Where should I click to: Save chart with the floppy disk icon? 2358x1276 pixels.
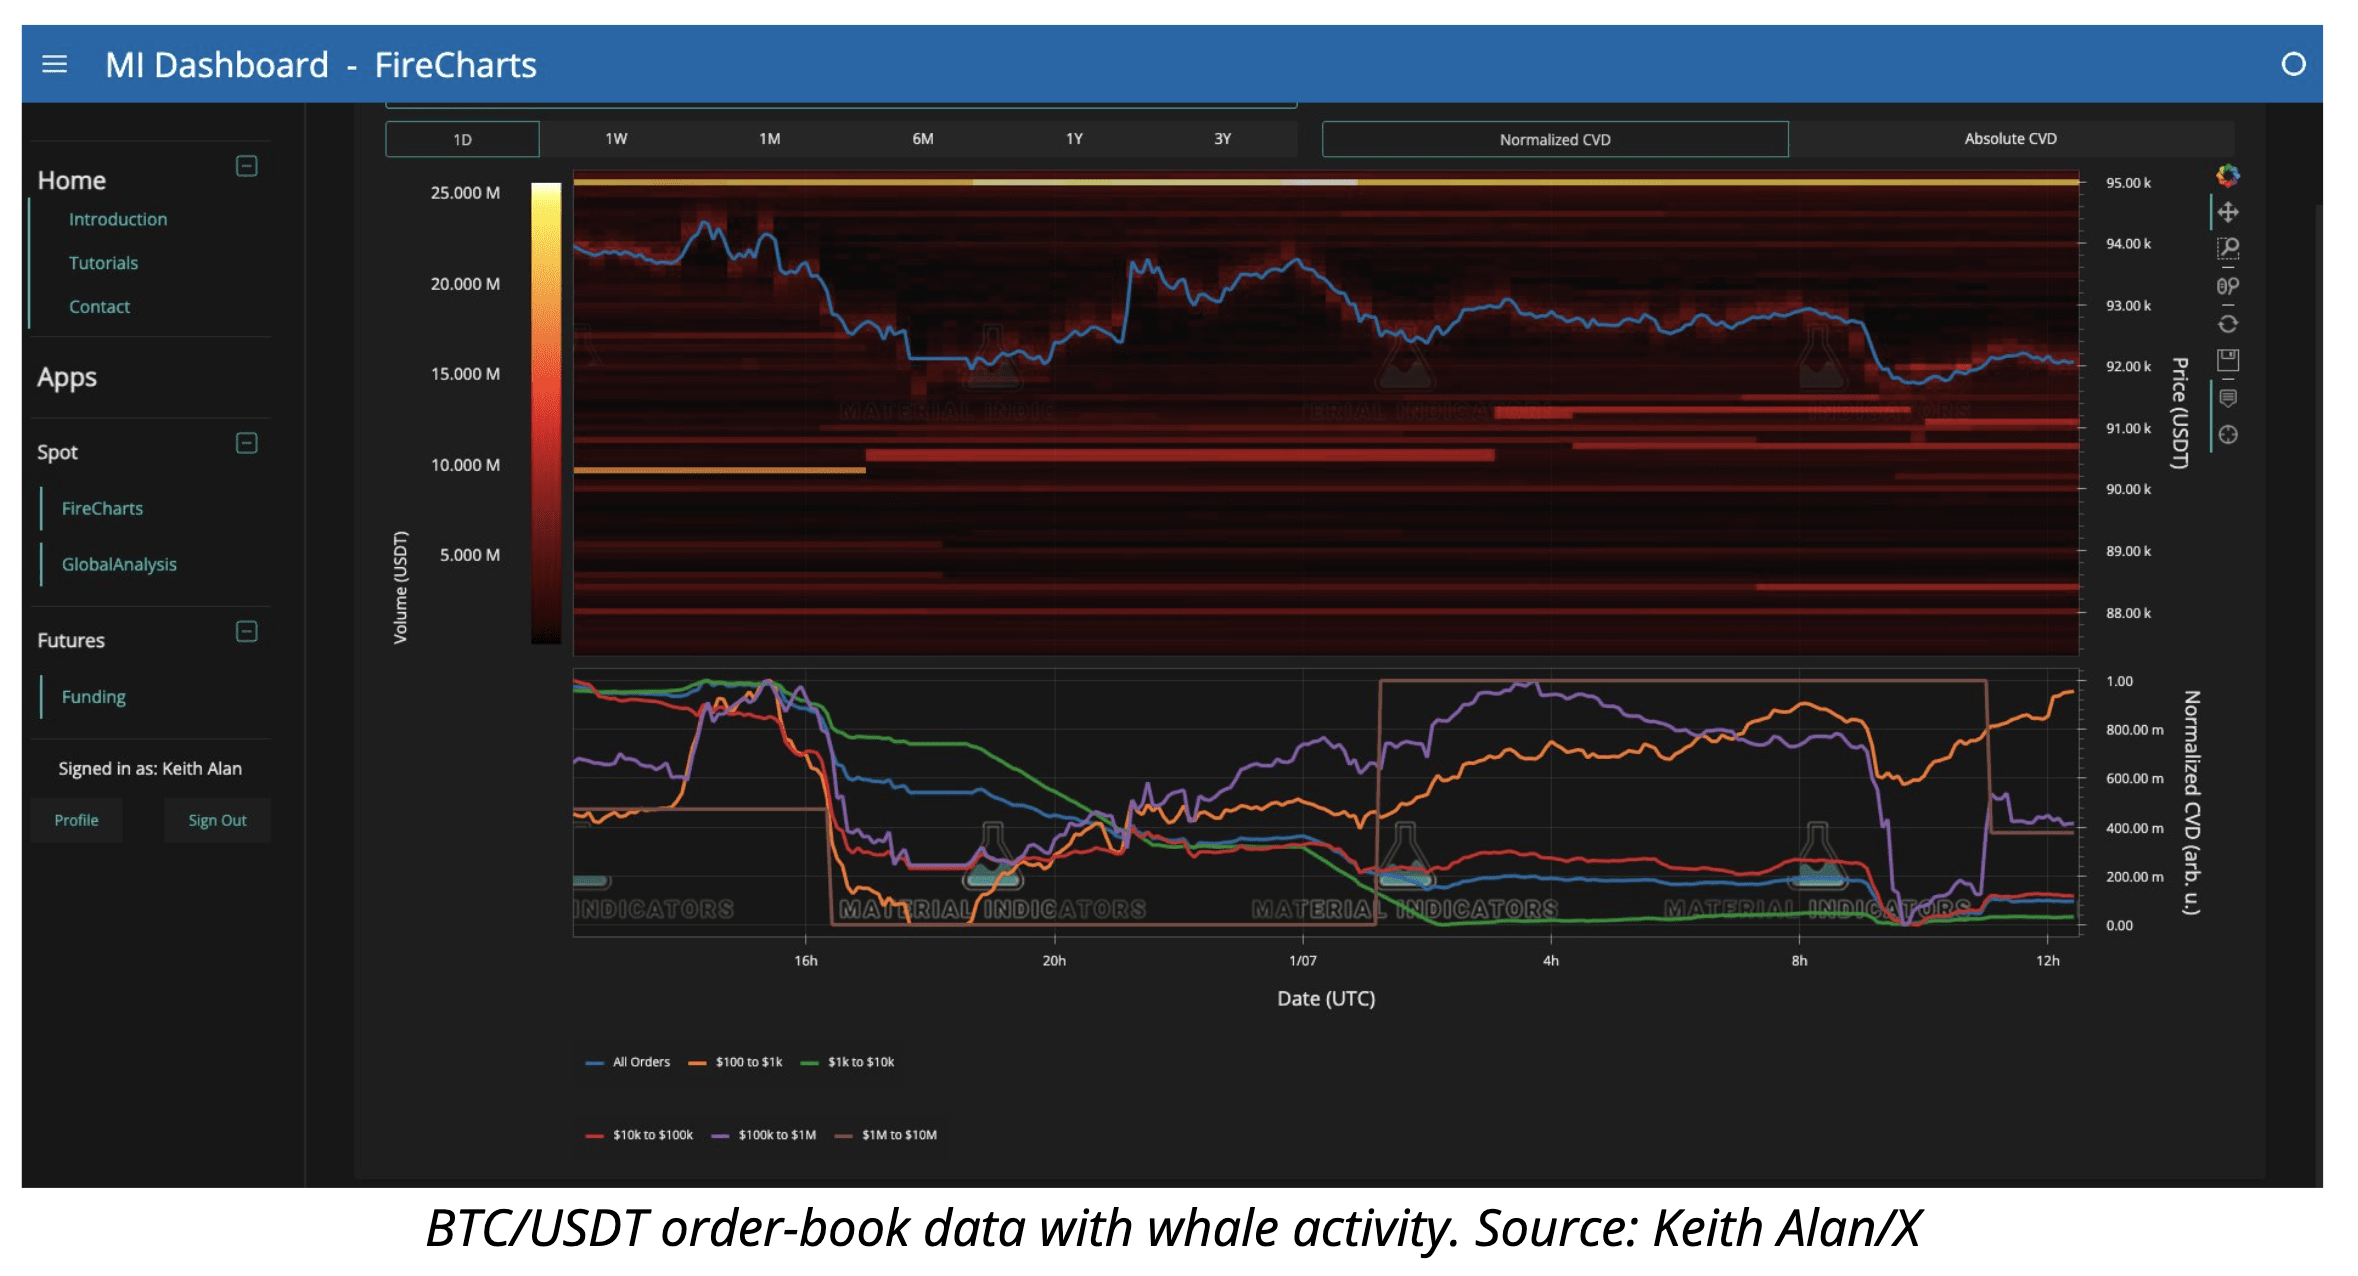pyautogui.click(x=2227, y=360)
